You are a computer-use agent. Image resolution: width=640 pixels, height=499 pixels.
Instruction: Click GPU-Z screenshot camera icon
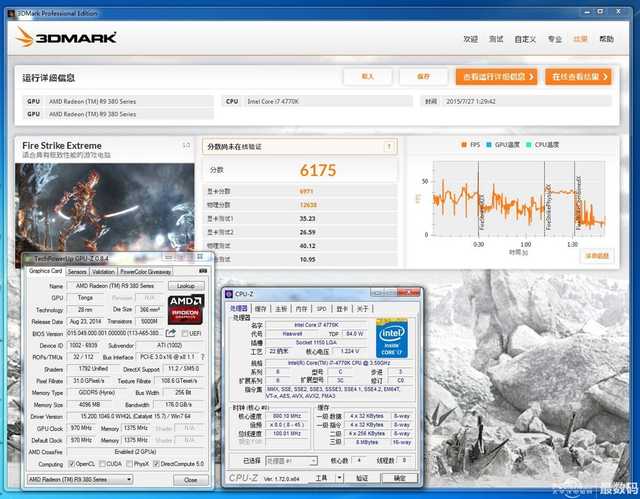[x=202, y=271]
